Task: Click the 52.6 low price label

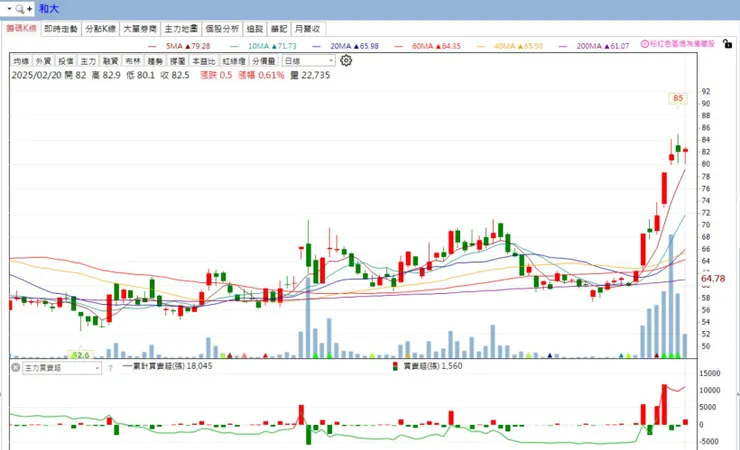Action: (79, 355)
